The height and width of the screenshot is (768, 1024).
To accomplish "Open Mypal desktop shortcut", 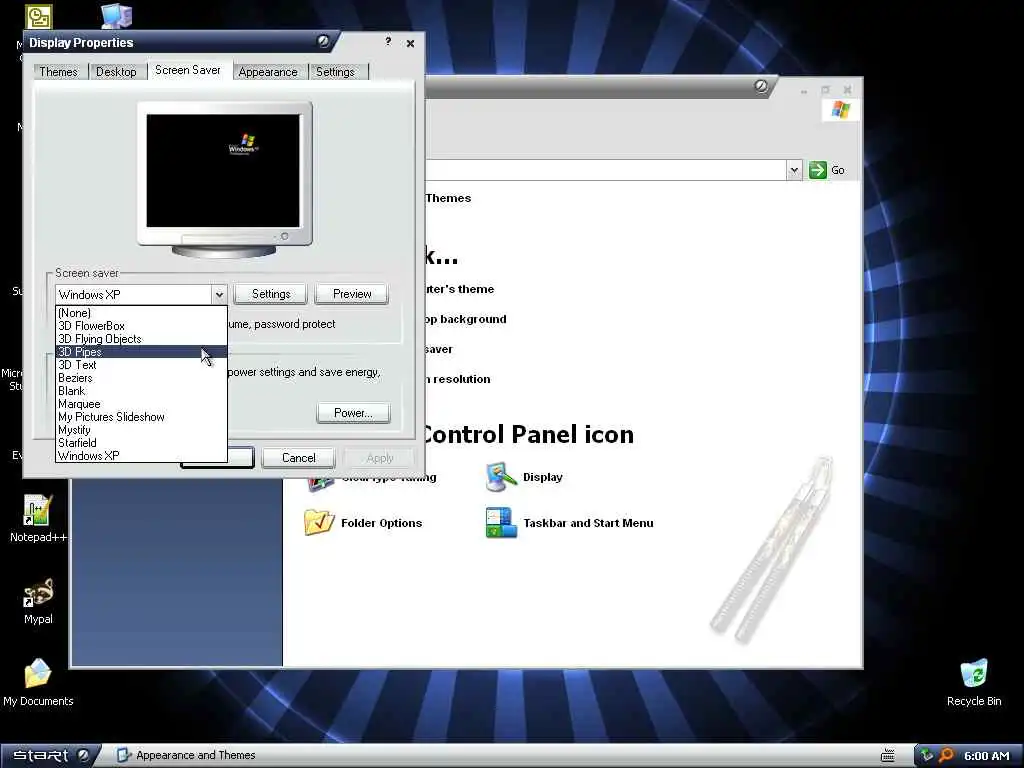I will point(38,601).
